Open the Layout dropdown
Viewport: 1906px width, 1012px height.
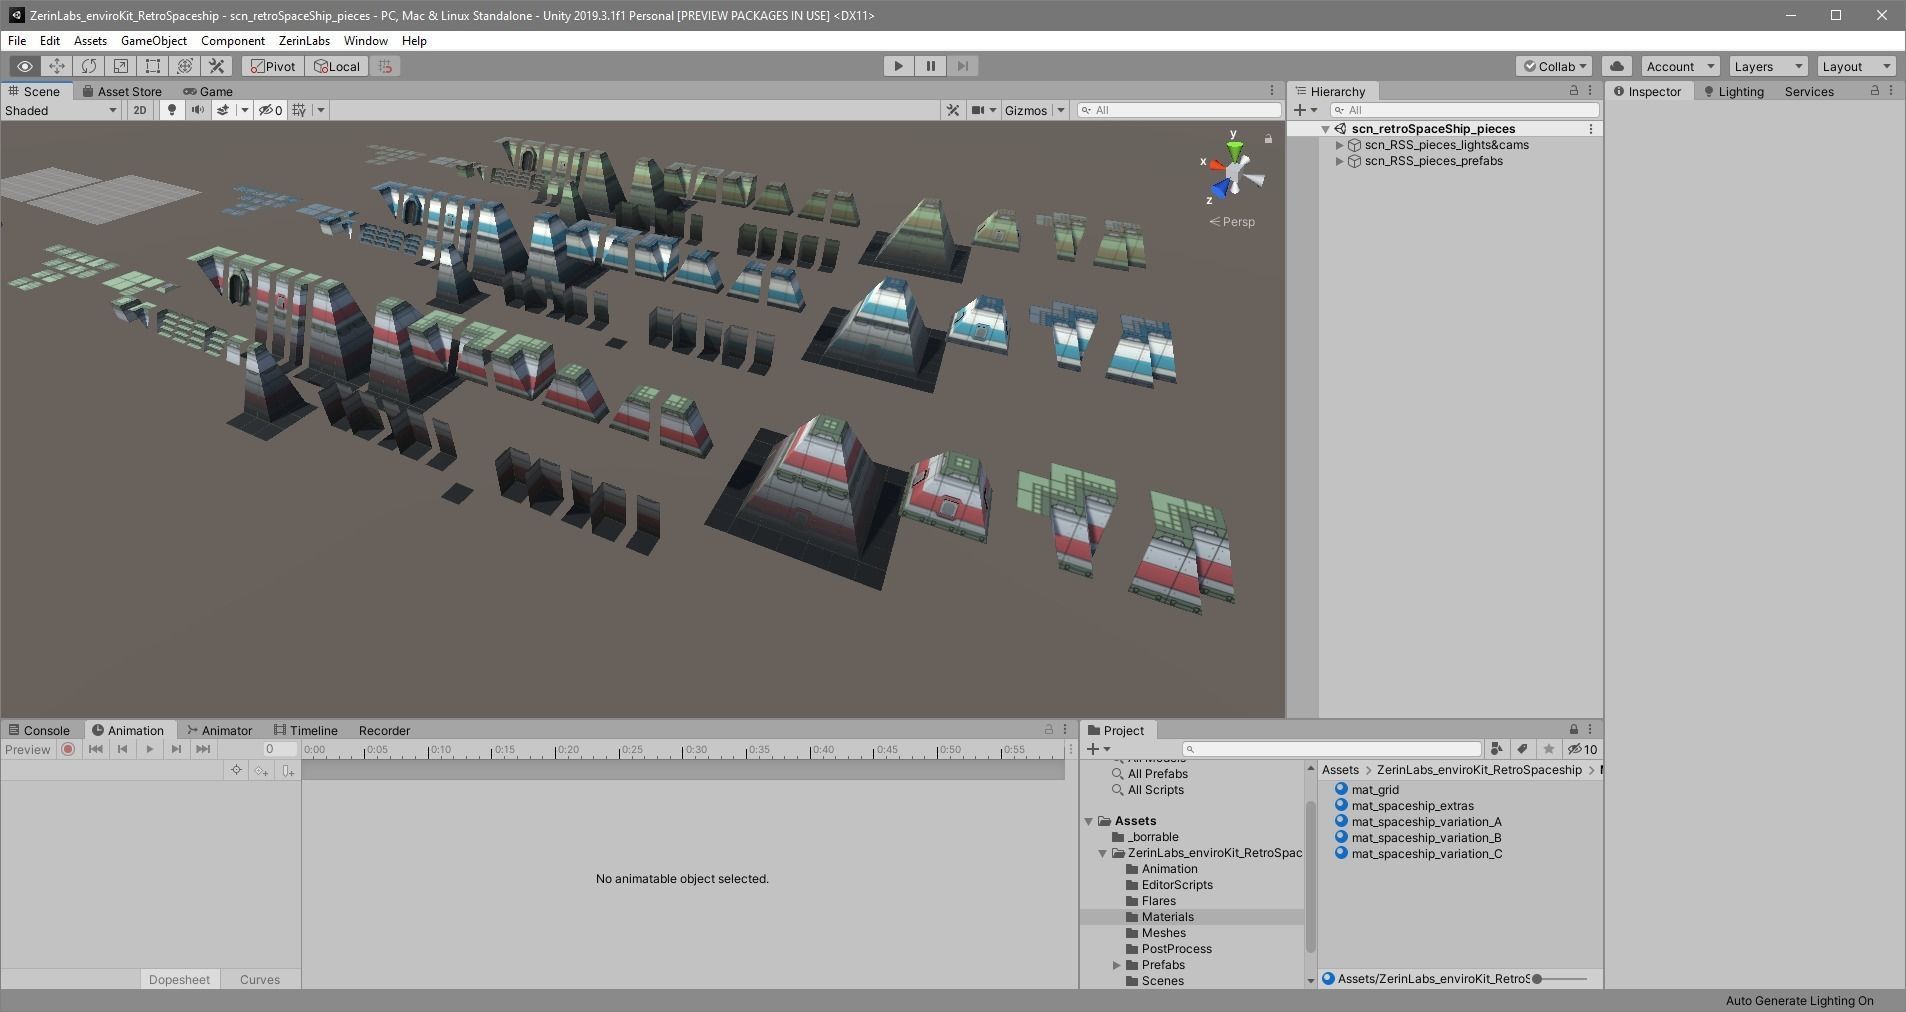[1856, 66]
